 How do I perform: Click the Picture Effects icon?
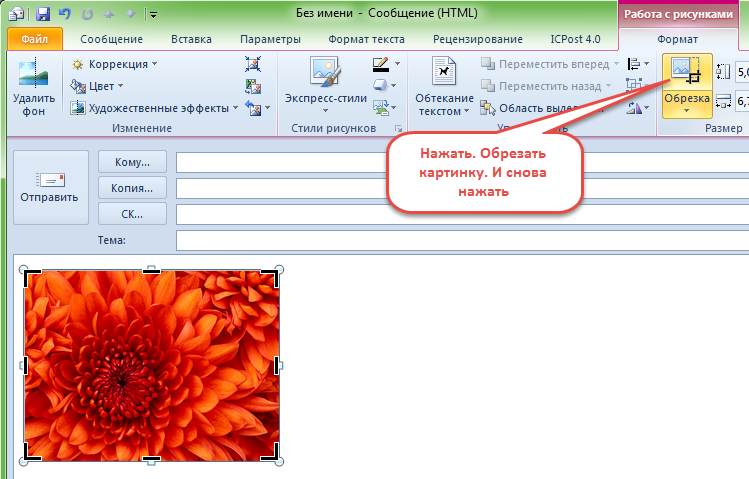click(x=380, y=85)
